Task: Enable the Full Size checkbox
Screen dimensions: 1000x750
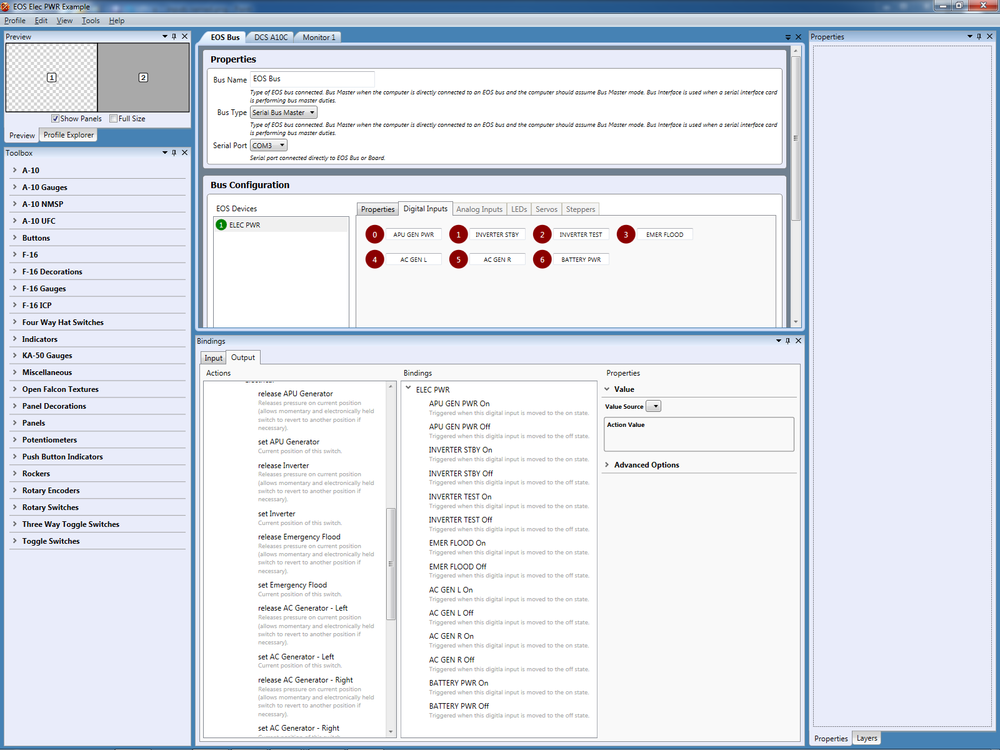Action: click(113, 119)
